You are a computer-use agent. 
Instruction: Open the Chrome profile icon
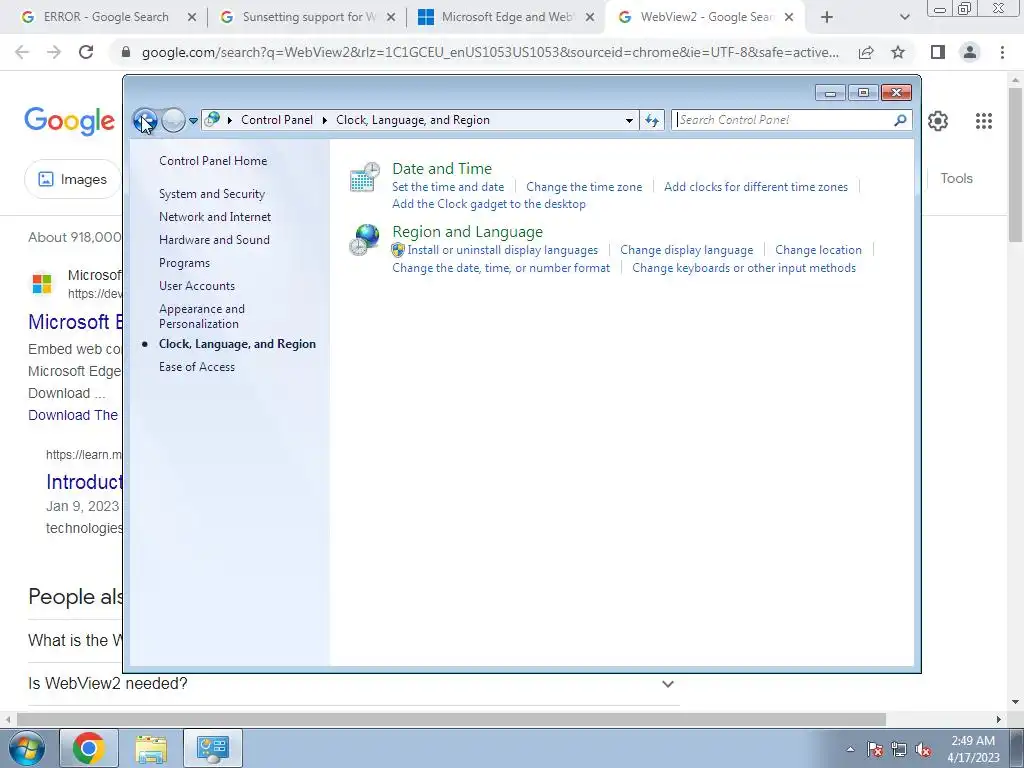coord(970,52)
